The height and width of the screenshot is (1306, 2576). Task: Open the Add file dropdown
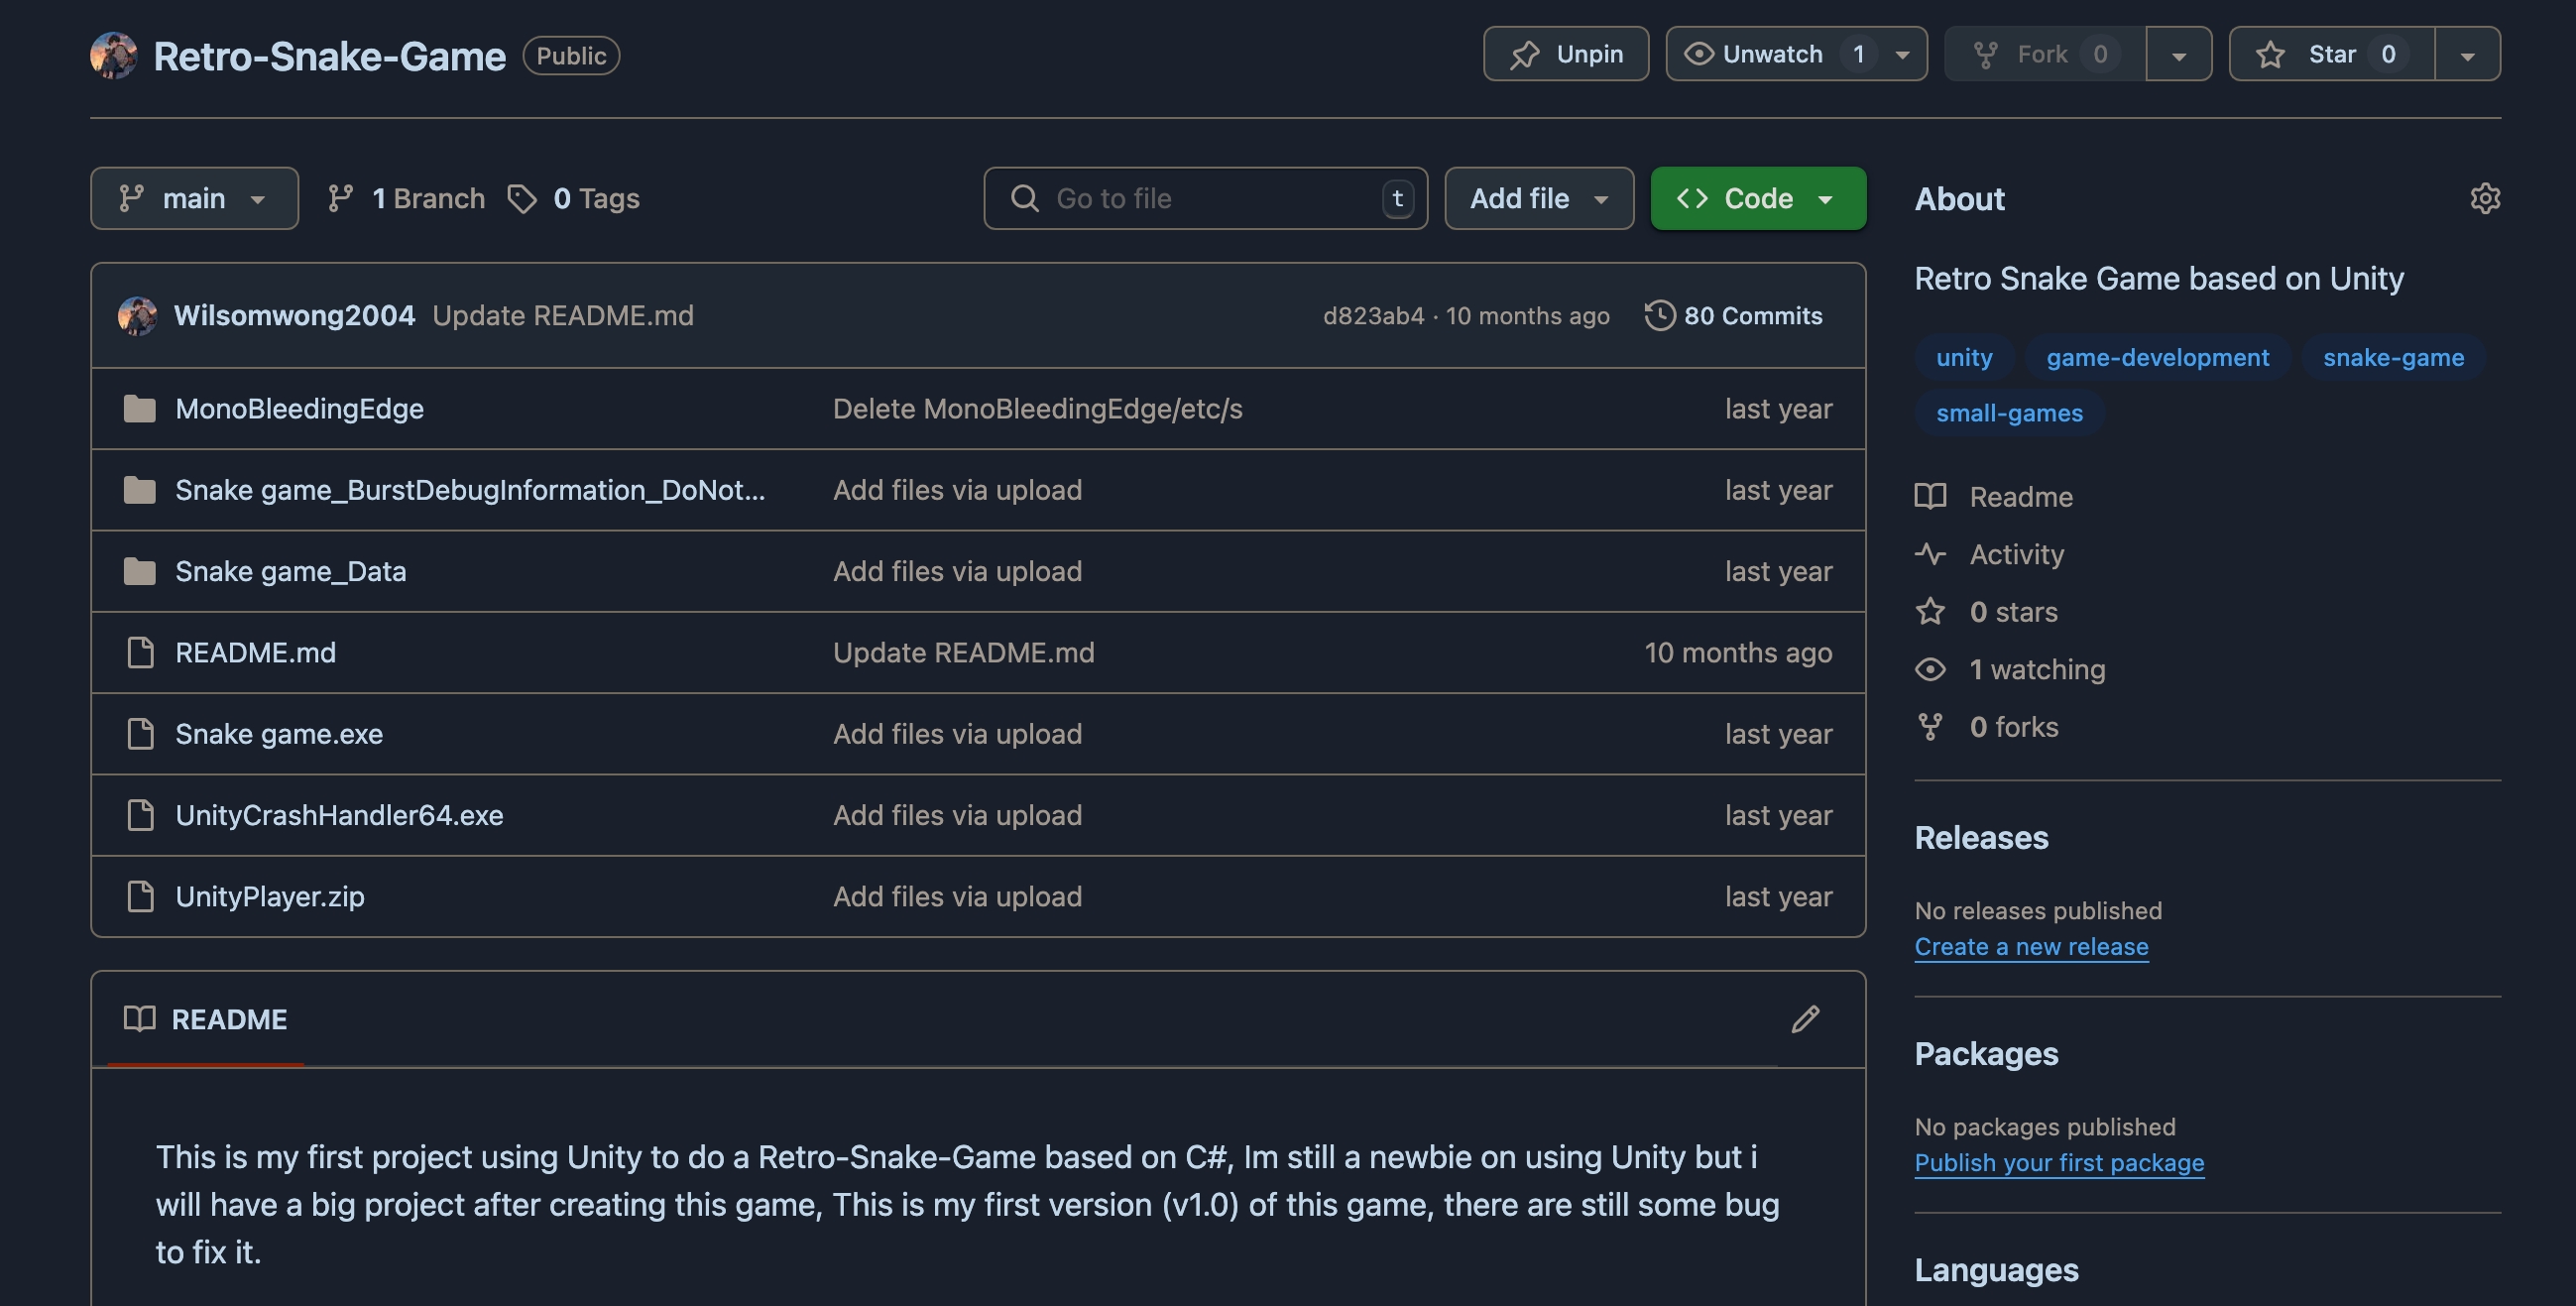(x=1539, y=198)
